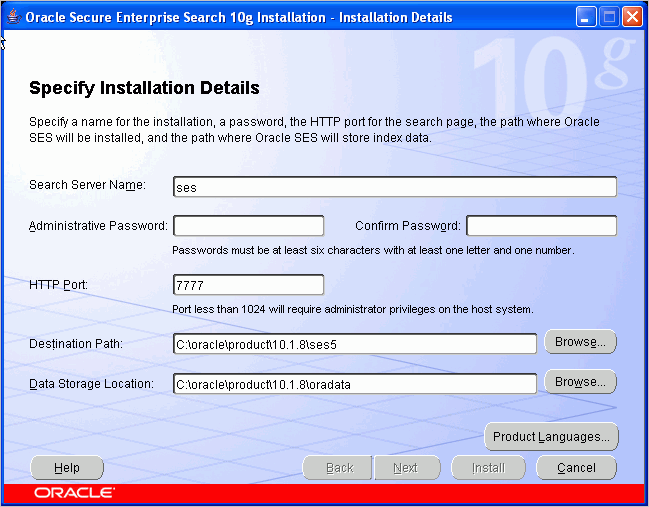Open the Product Languages dialog
The image size is (649, 507).
(551, 437)
